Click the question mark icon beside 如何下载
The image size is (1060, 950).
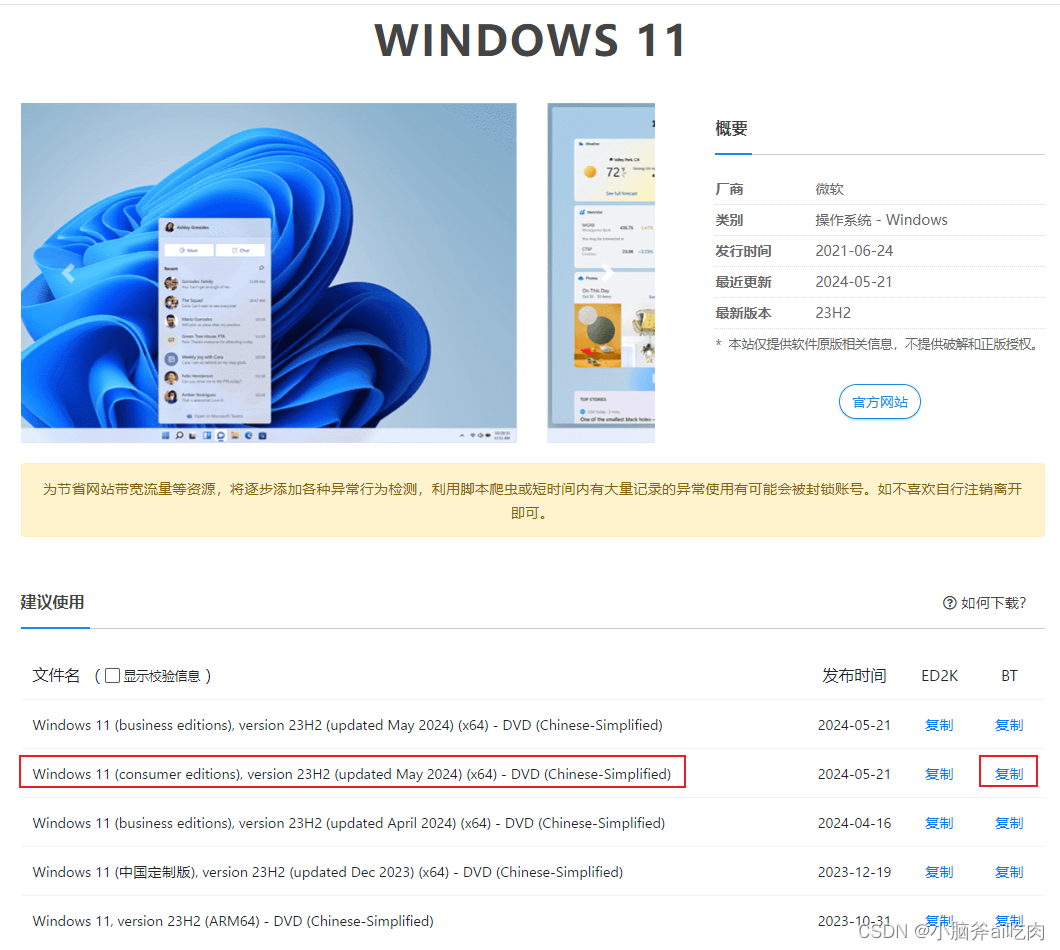(949, 602)
